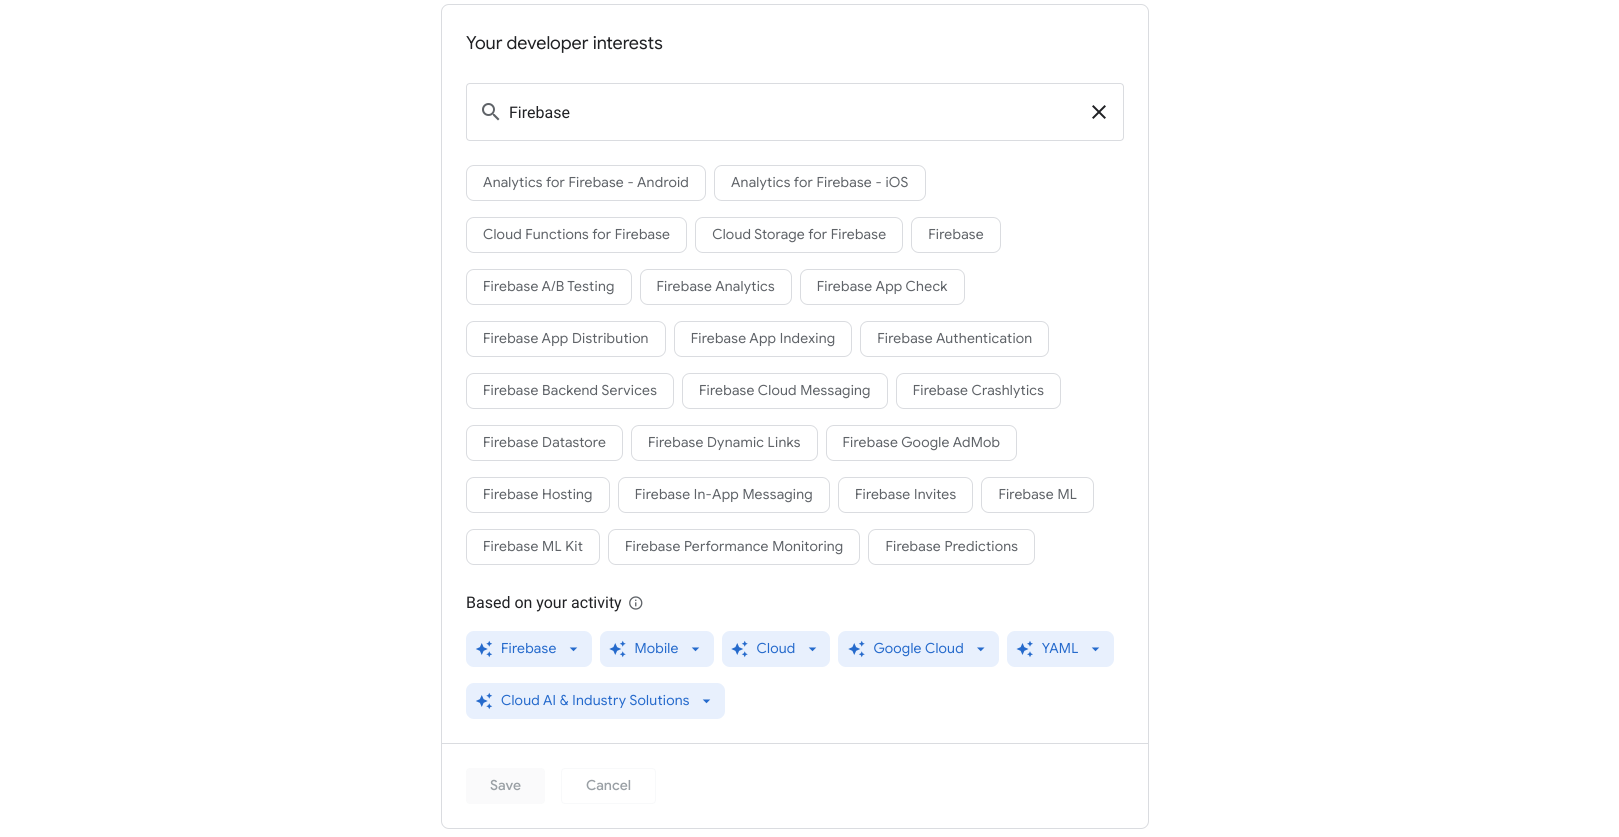The height and width of the screenshot is (837, 1619).
Task: Open the YAML chip dropdown arrow
Action: pyautogui.click(x=1096, y=649)
